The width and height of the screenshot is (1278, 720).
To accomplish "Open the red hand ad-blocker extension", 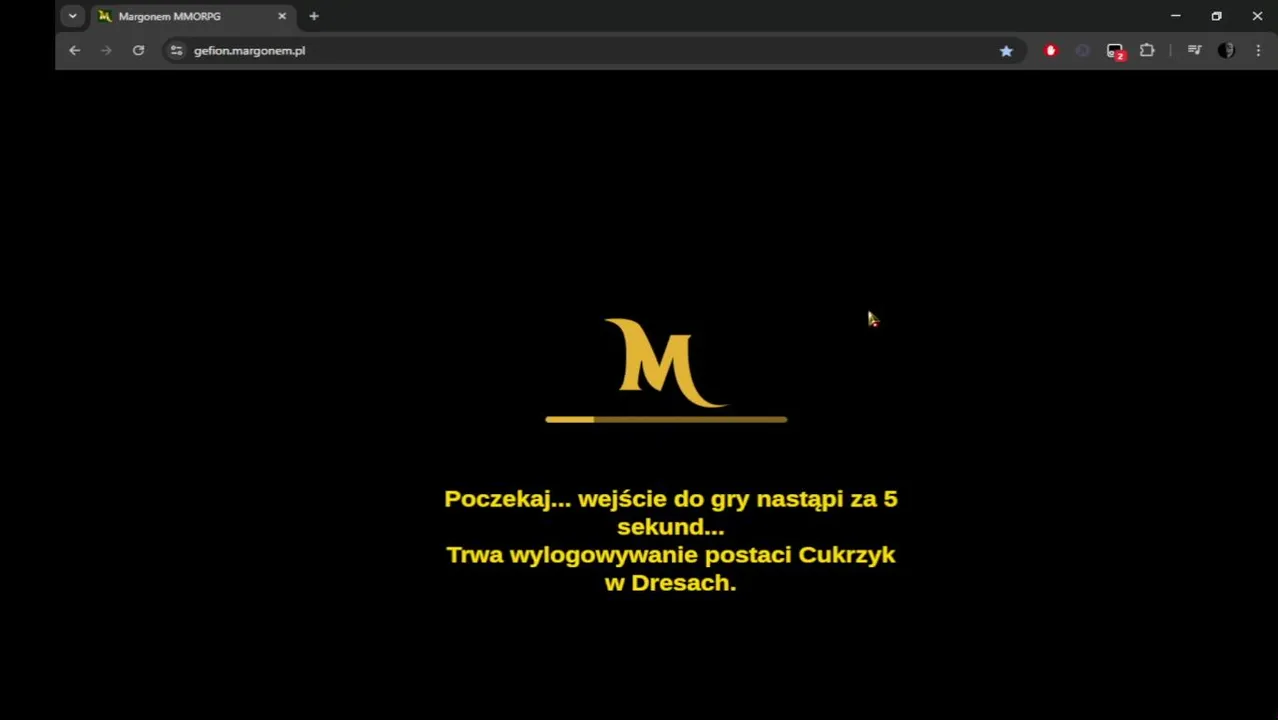I will (1050, 50).
